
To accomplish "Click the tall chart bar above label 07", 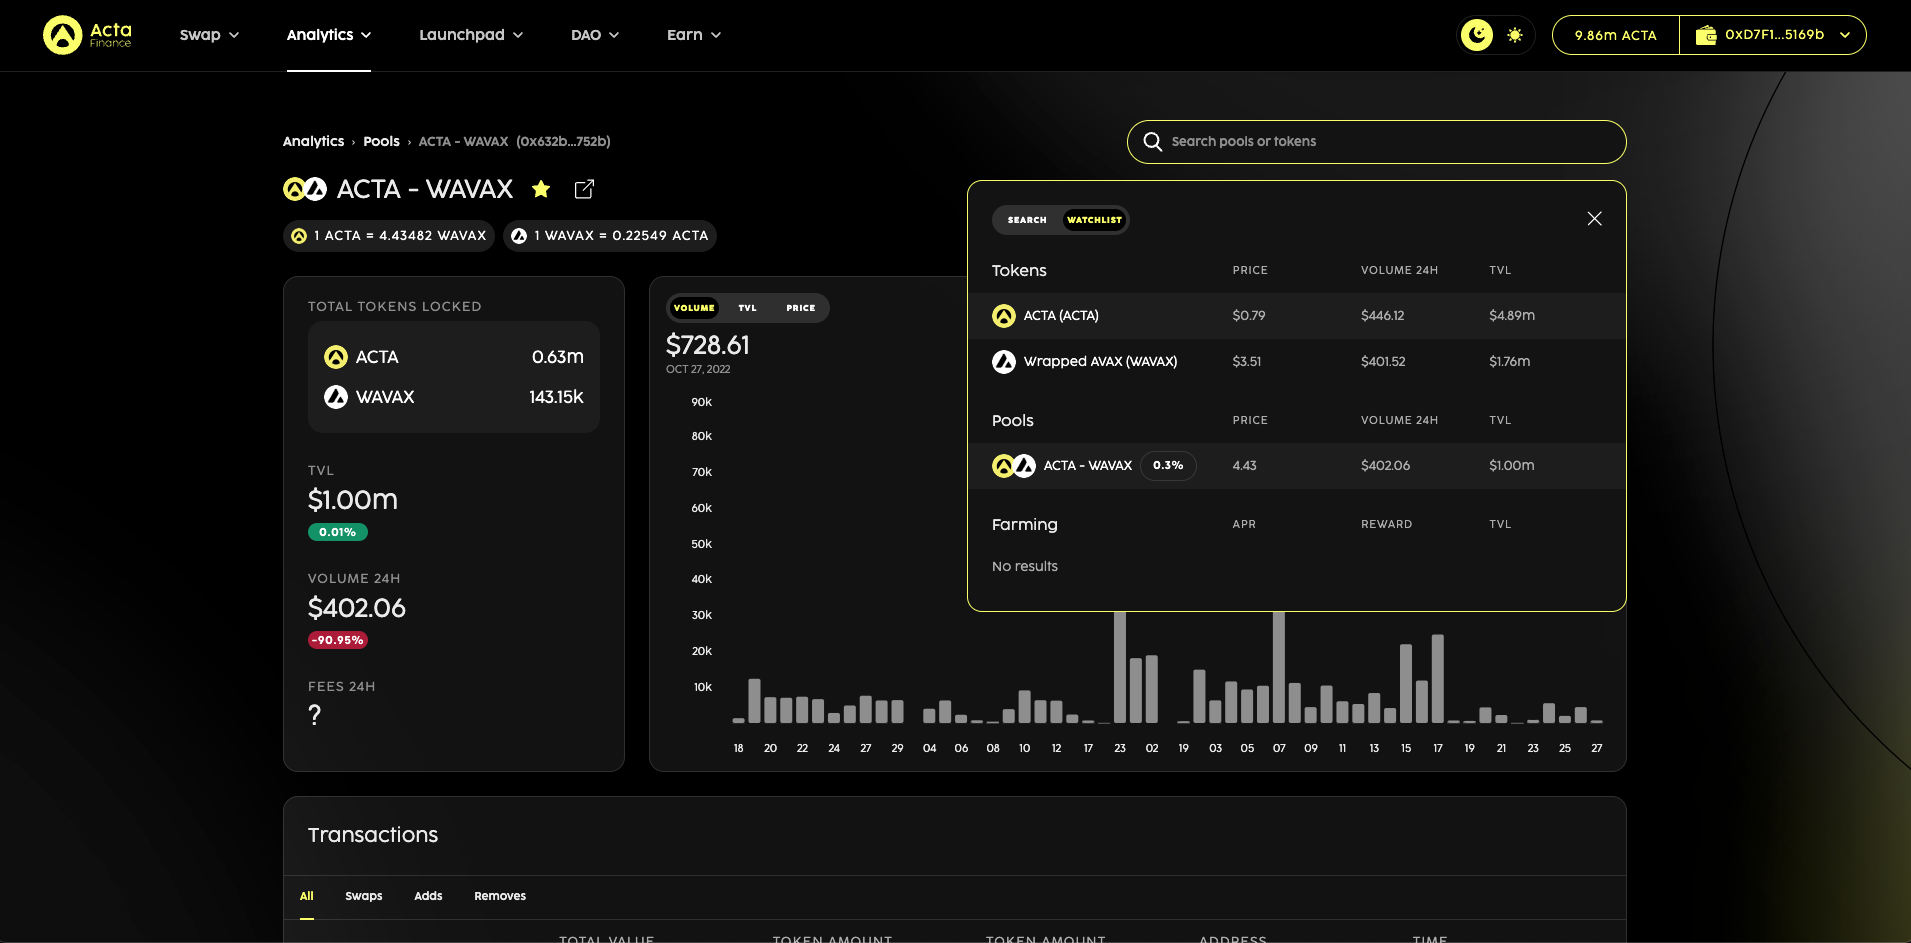I will click(x=1279, y=666).
